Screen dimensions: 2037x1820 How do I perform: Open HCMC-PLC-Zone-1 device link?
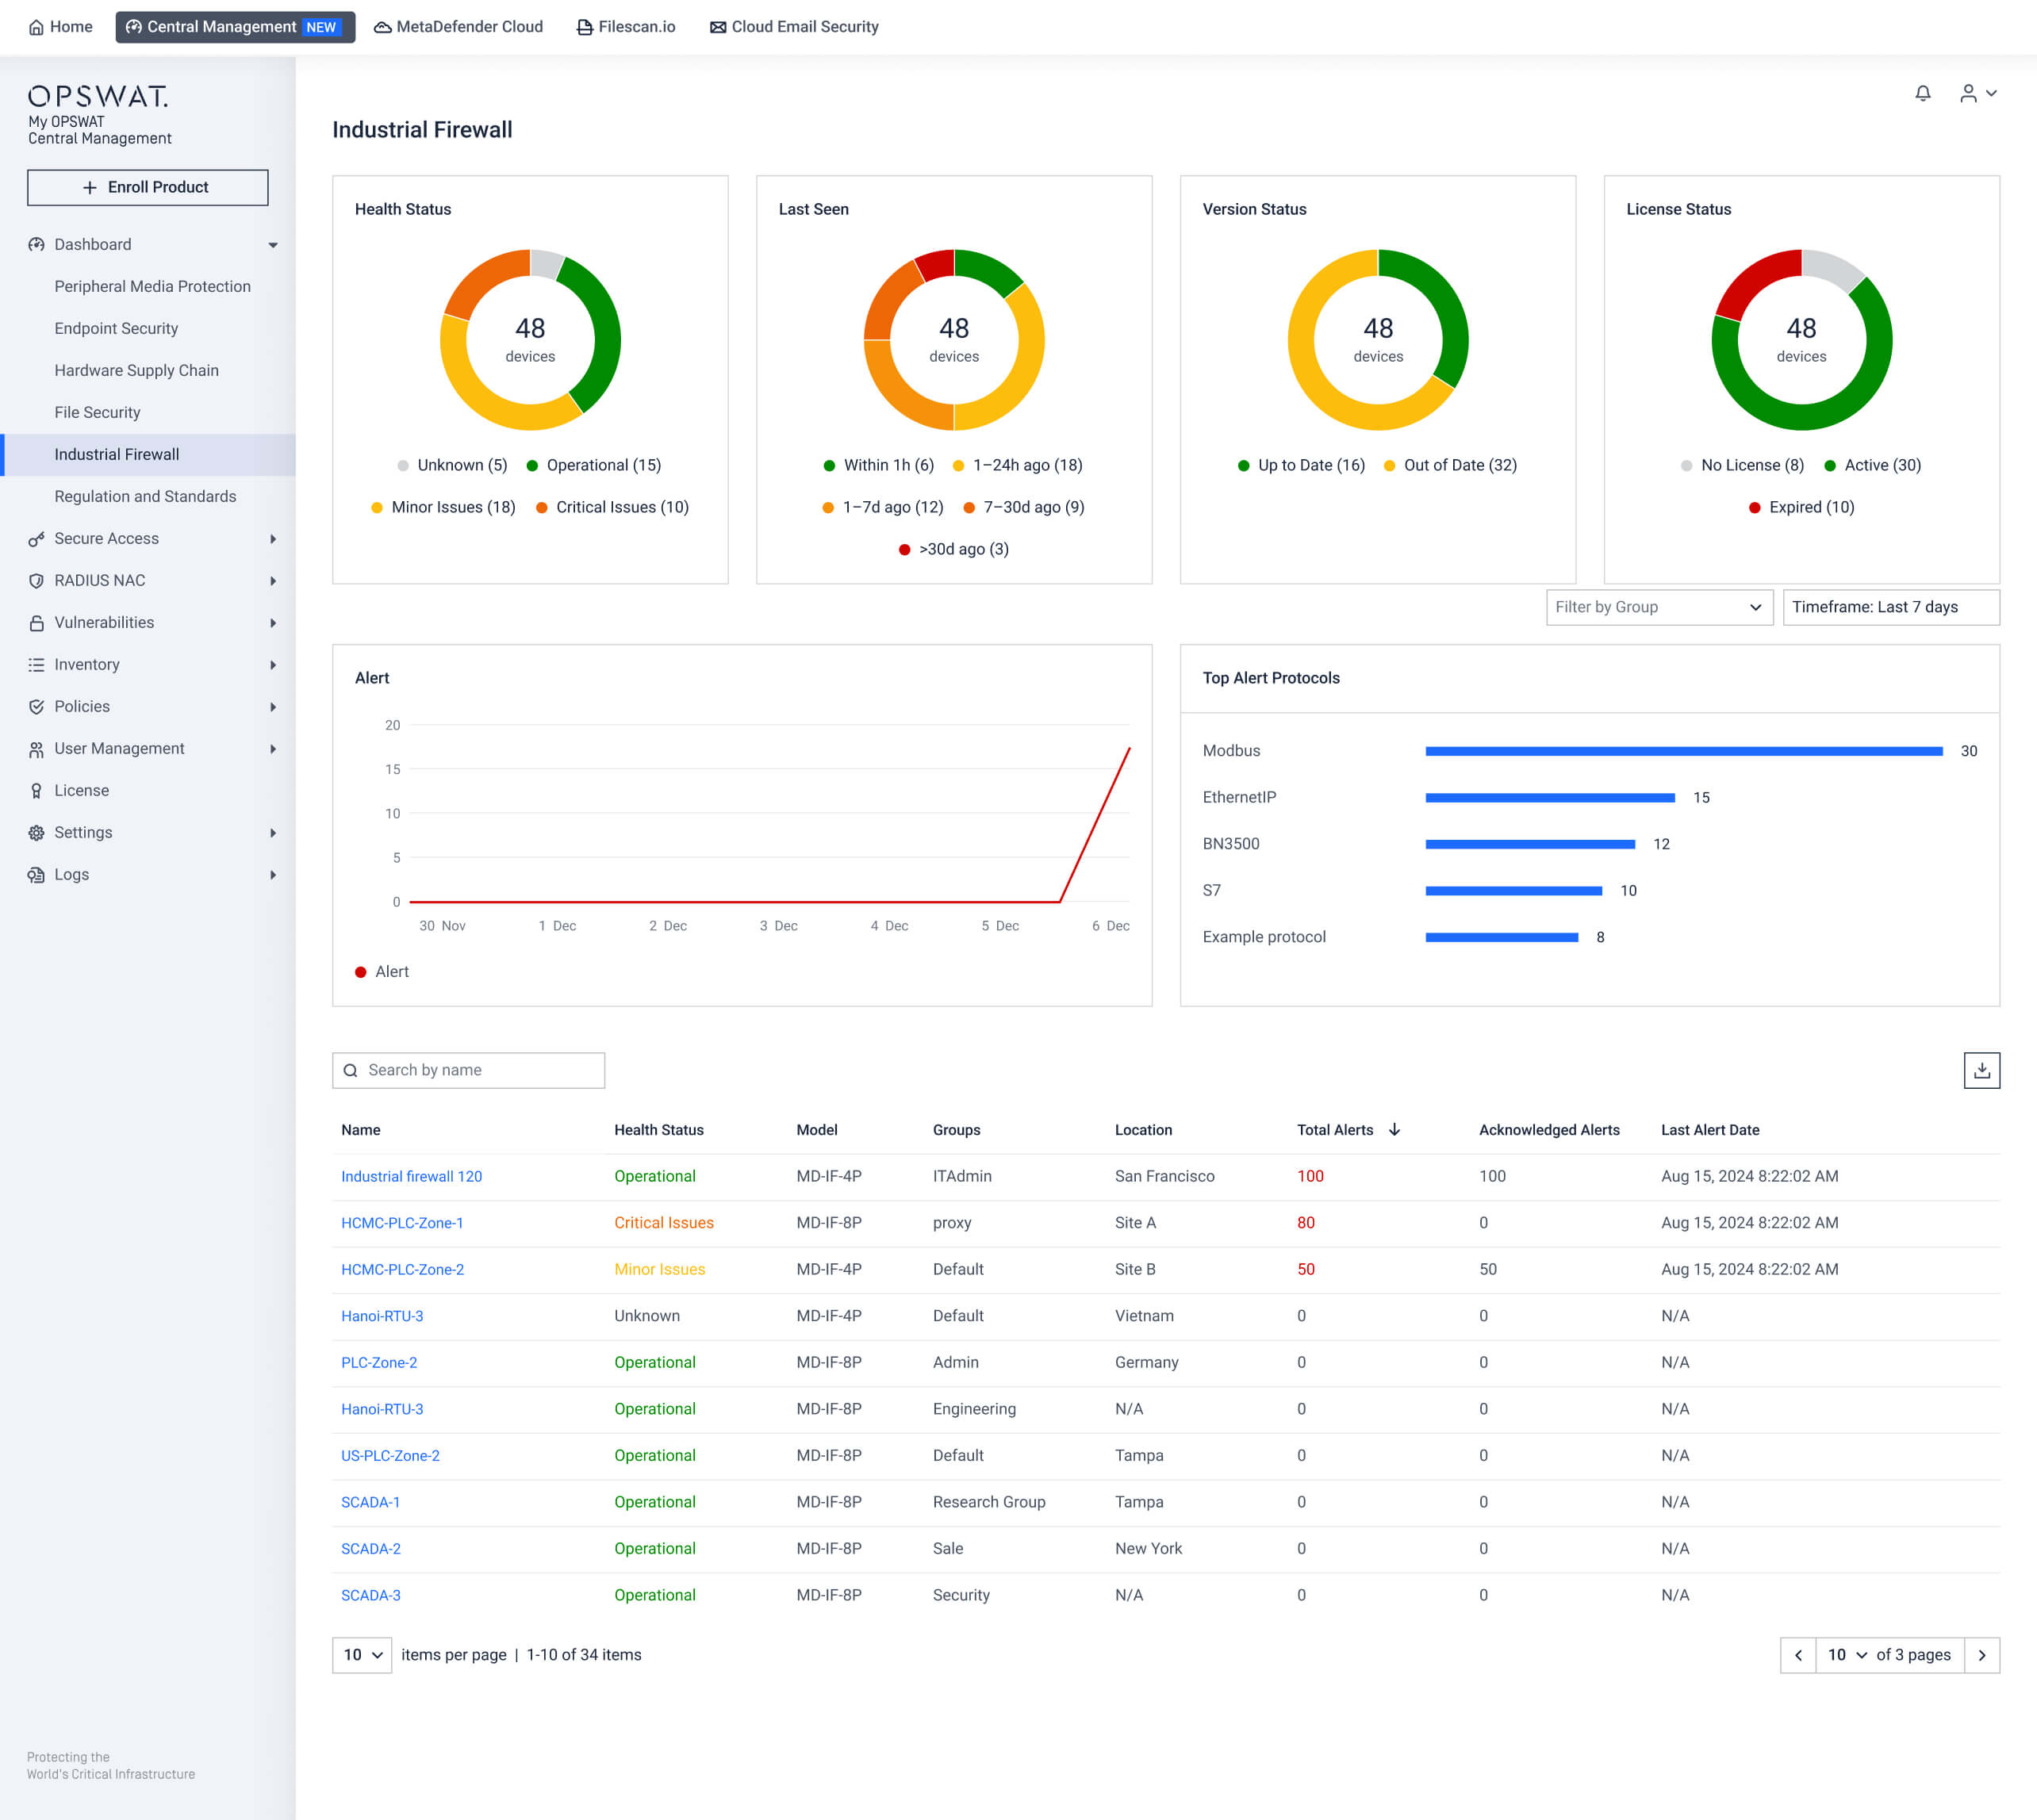(x=402, y=1222)
